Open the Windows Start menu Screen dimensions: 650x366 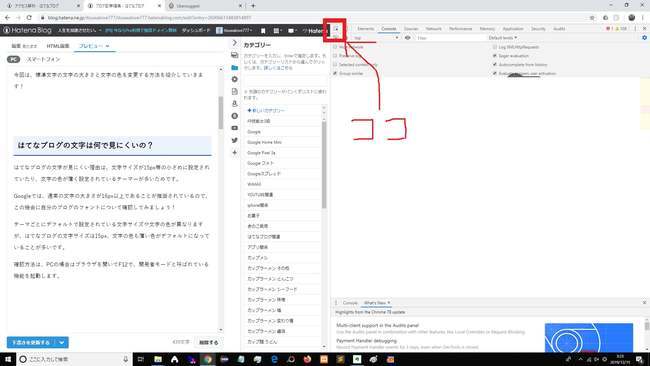[7, 359]
